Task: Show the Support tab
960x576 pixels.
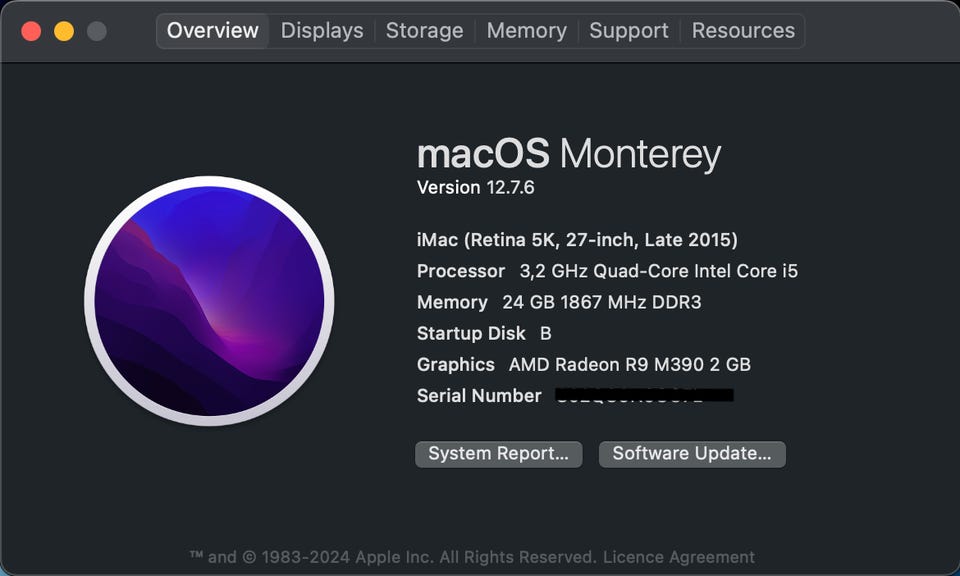Action: click(629, 31)
